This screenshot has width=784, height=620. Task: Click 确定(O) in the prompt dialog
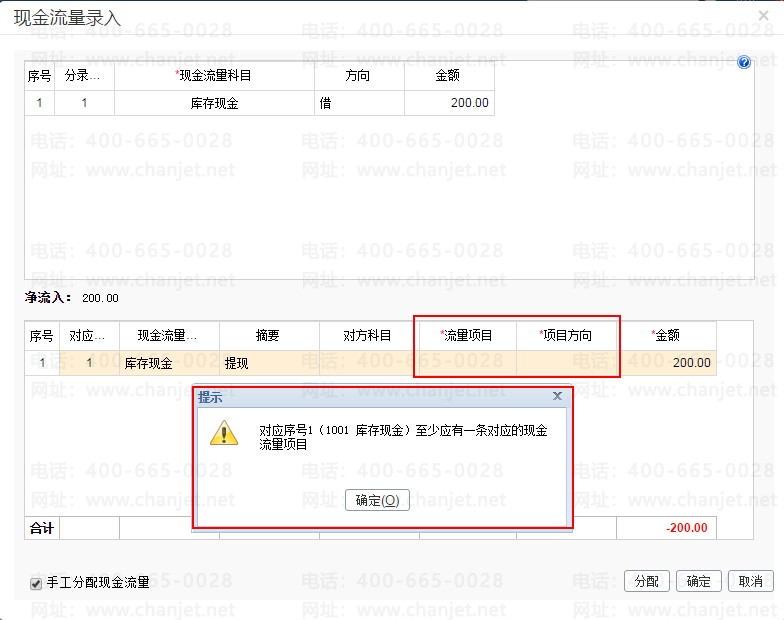click(x=377, y=500)
